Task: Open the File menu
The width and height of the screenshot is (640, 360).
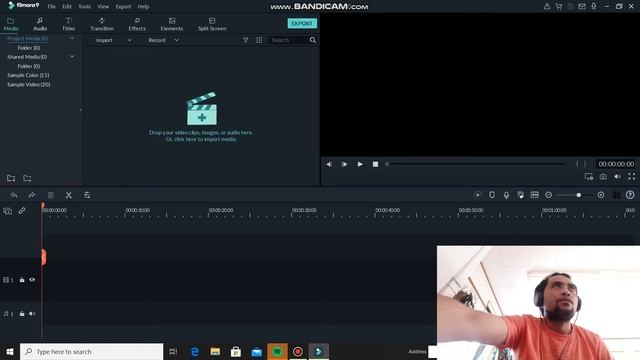Action: click(x=51, y=7)
